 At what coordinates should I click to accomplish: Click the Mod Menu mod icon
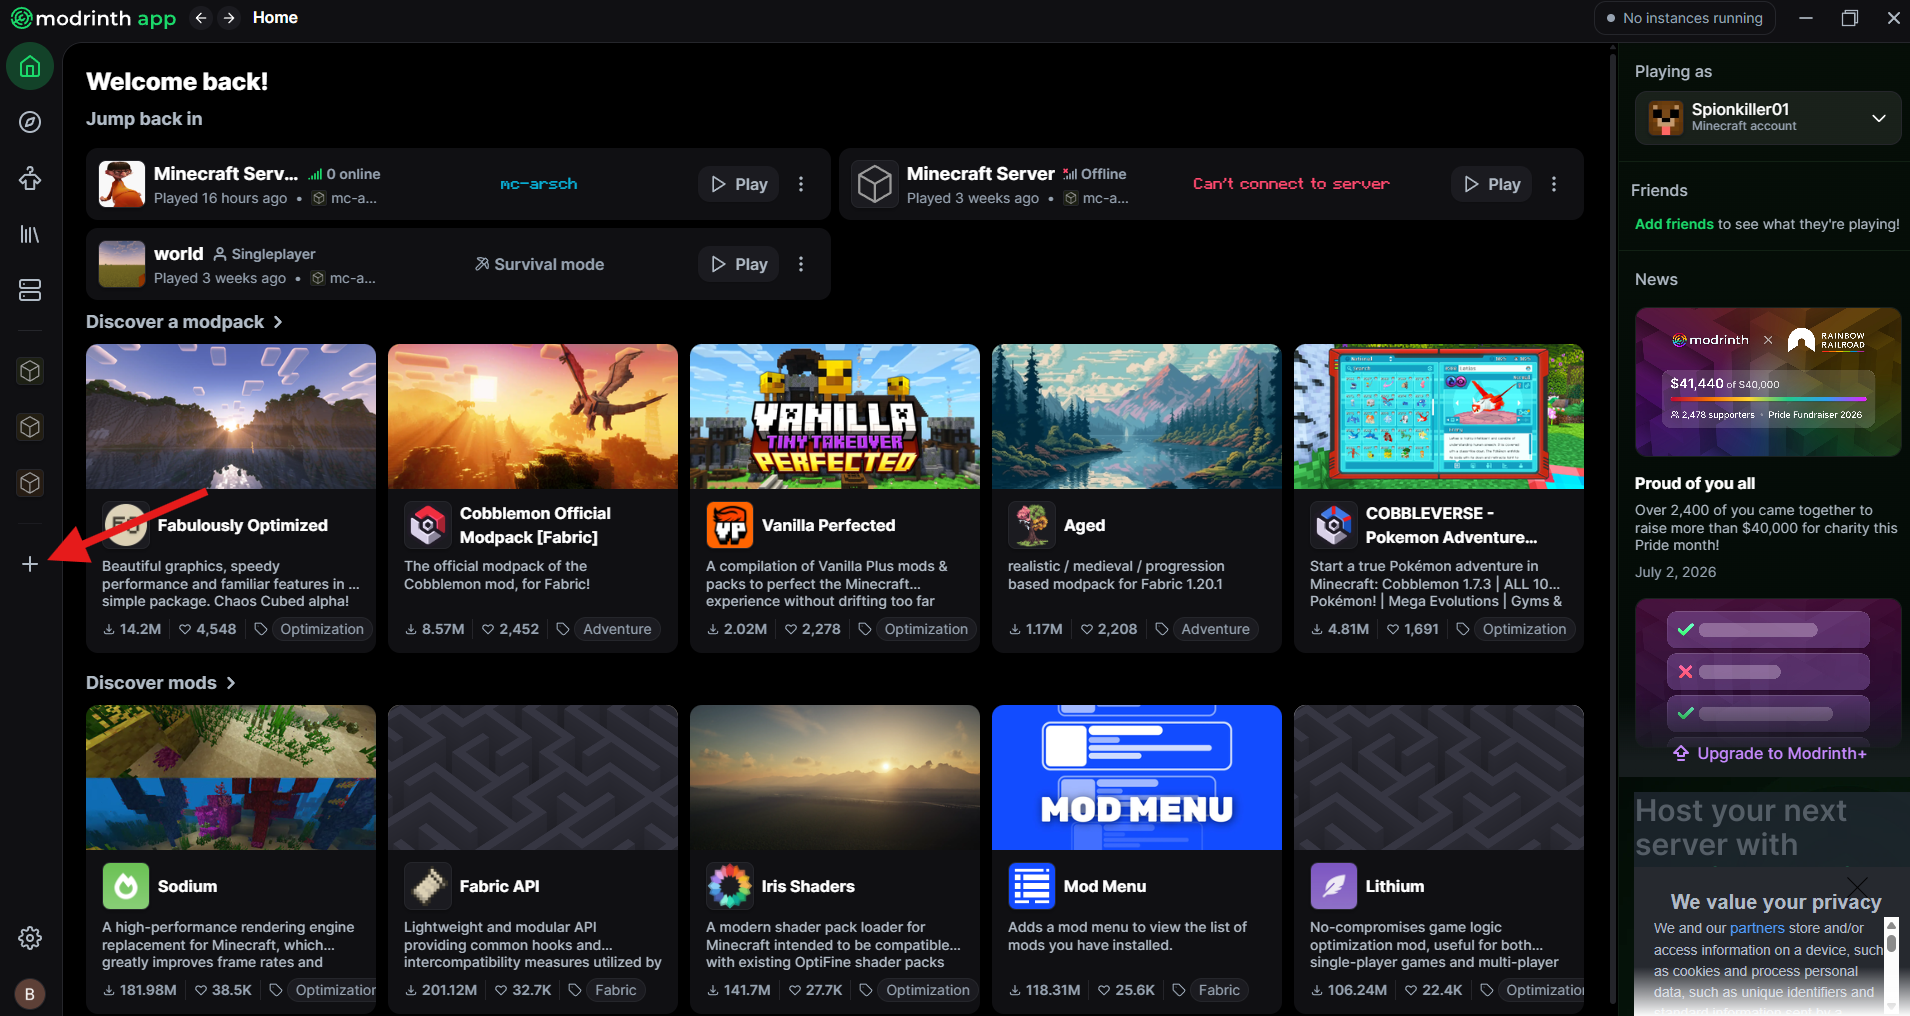[1032, 886]
